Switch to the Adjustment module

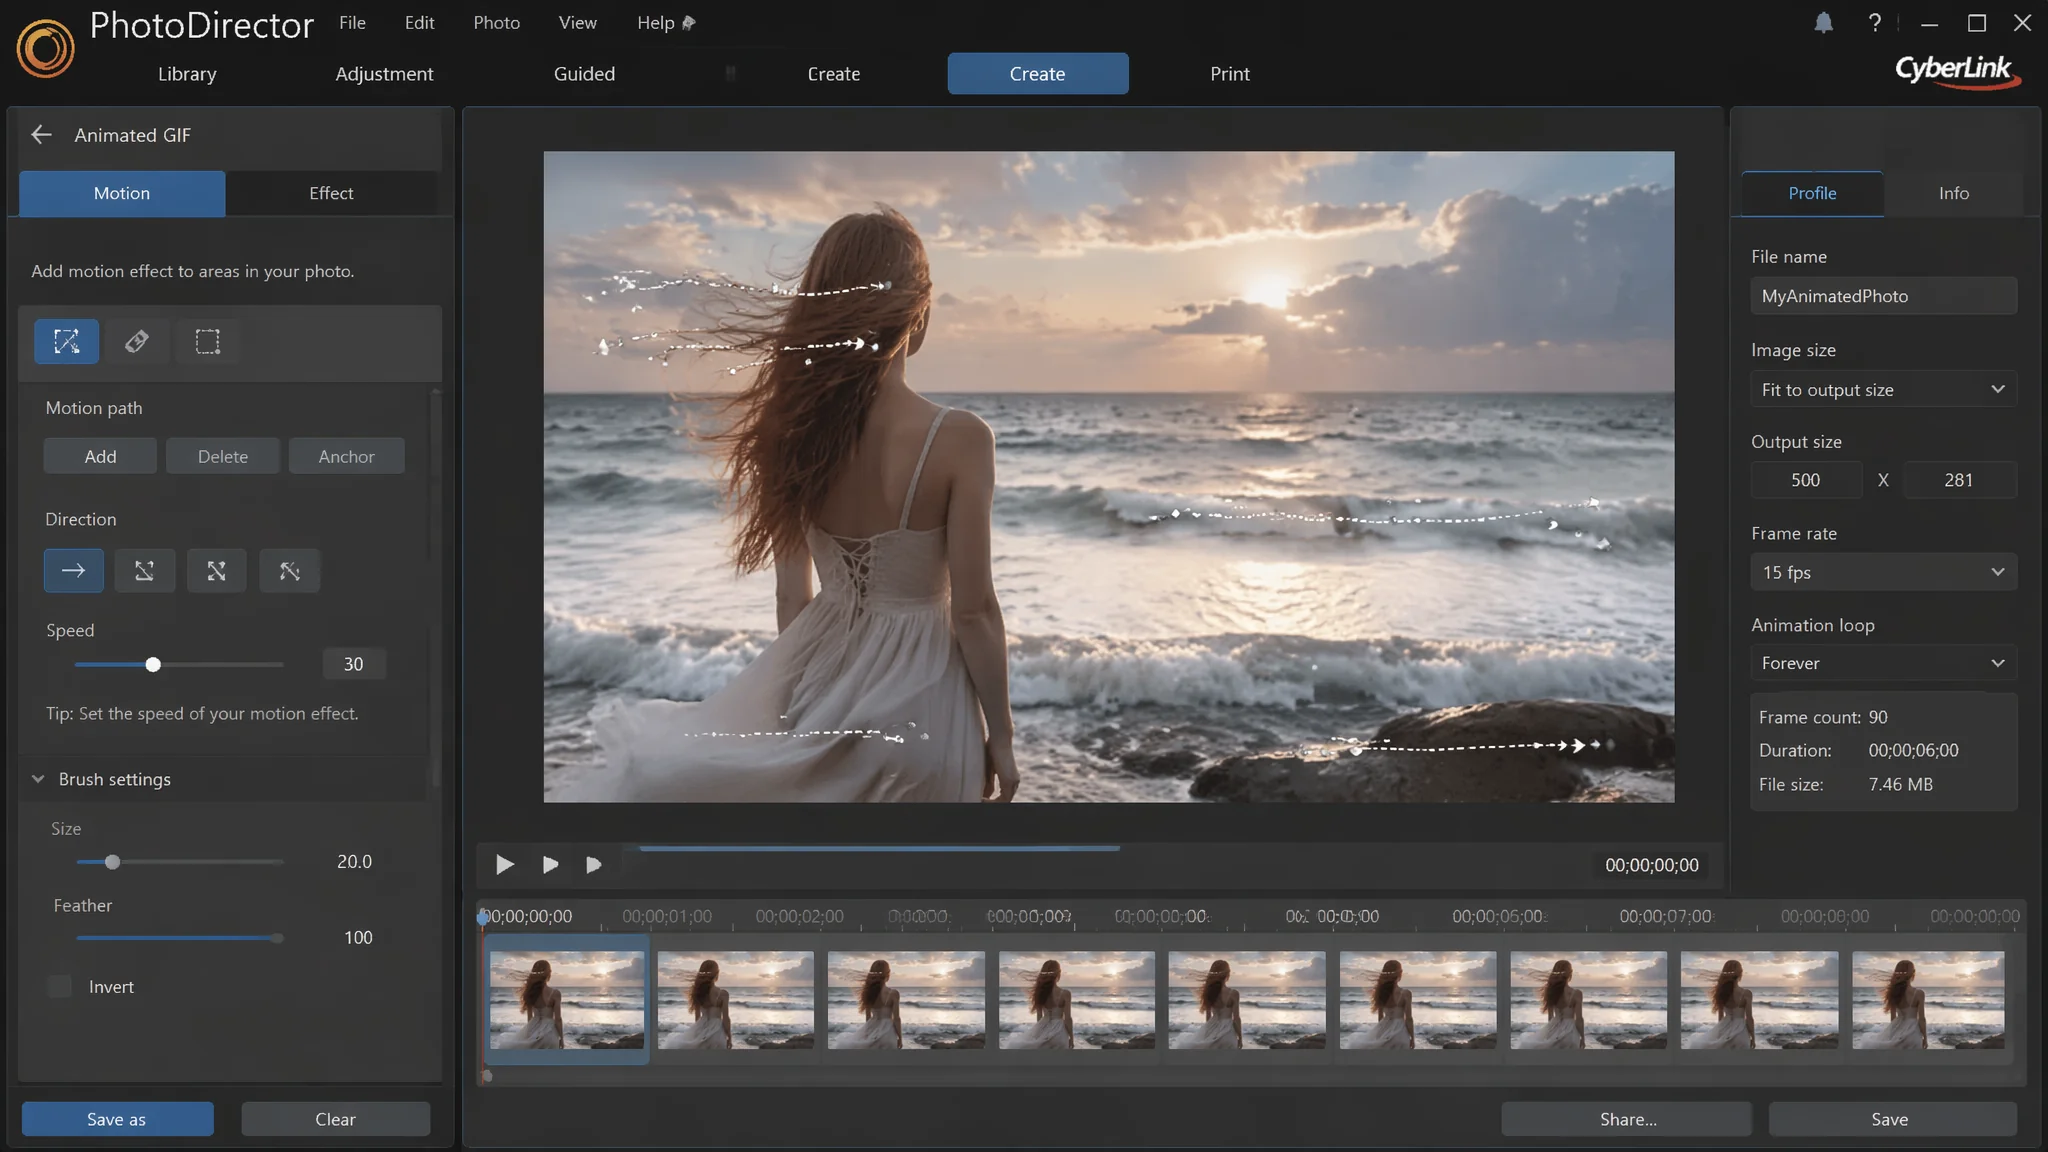click(384, 73)
